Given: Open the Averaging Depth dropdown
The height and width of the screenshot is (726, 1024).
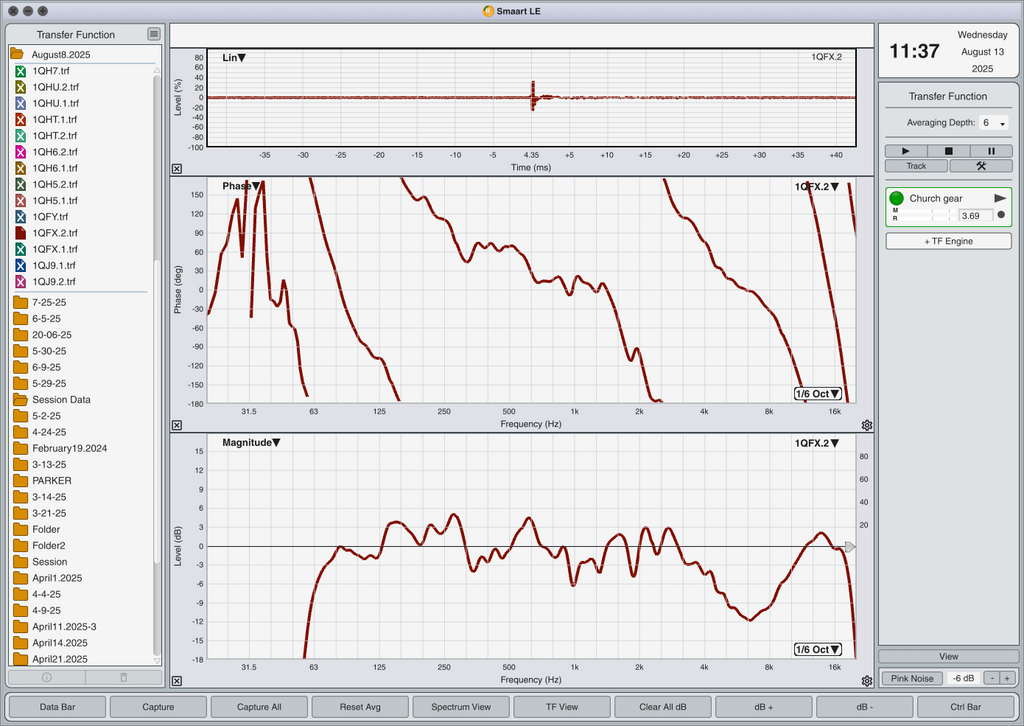Looking at the screenshot, I should pyautogui.click(x=994, y=123).
